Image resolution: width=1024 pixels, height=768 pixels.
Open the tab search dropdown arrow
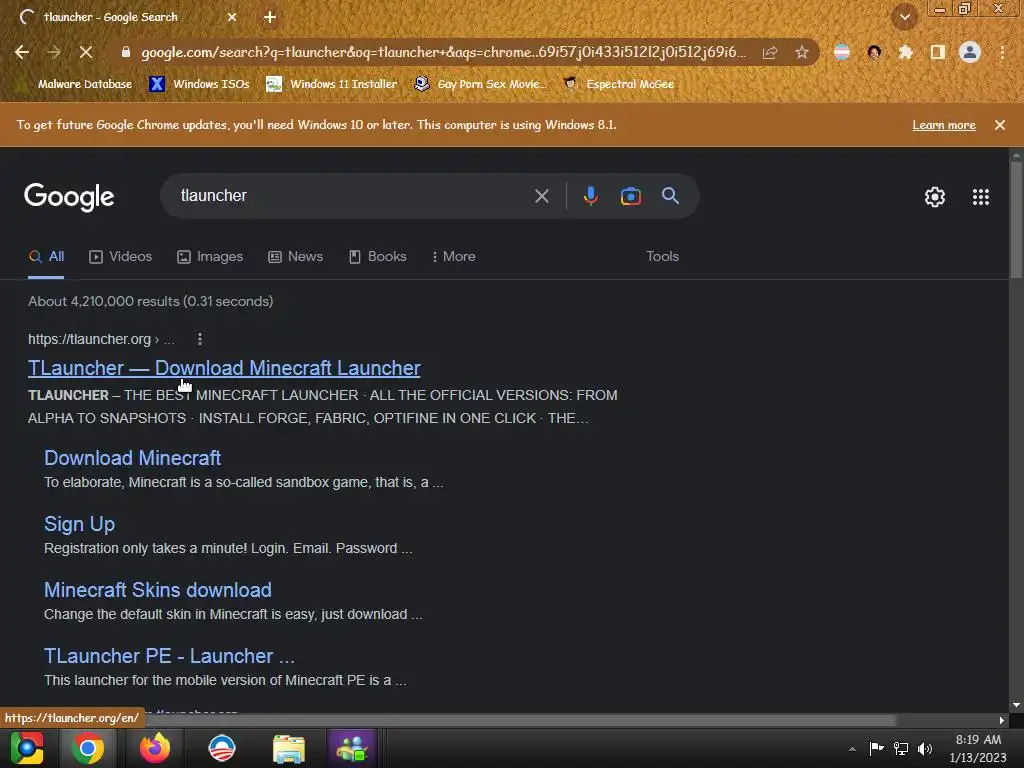point(904,17)
